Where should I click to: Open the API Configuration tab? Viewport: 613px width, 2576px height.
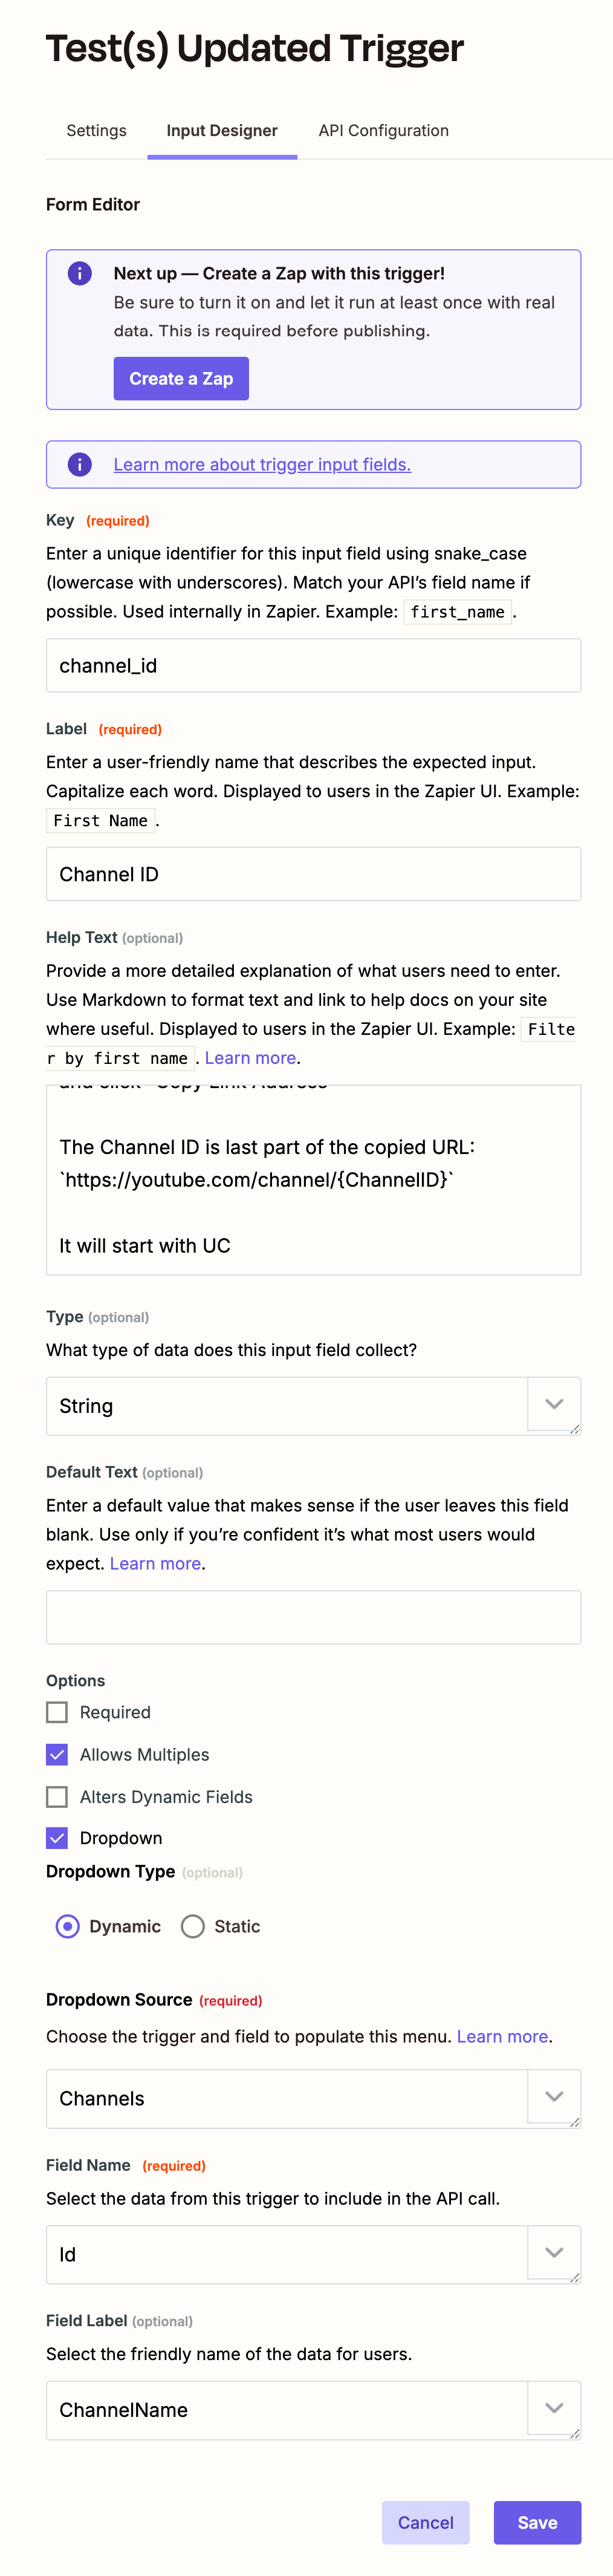(x=384, y=130)
